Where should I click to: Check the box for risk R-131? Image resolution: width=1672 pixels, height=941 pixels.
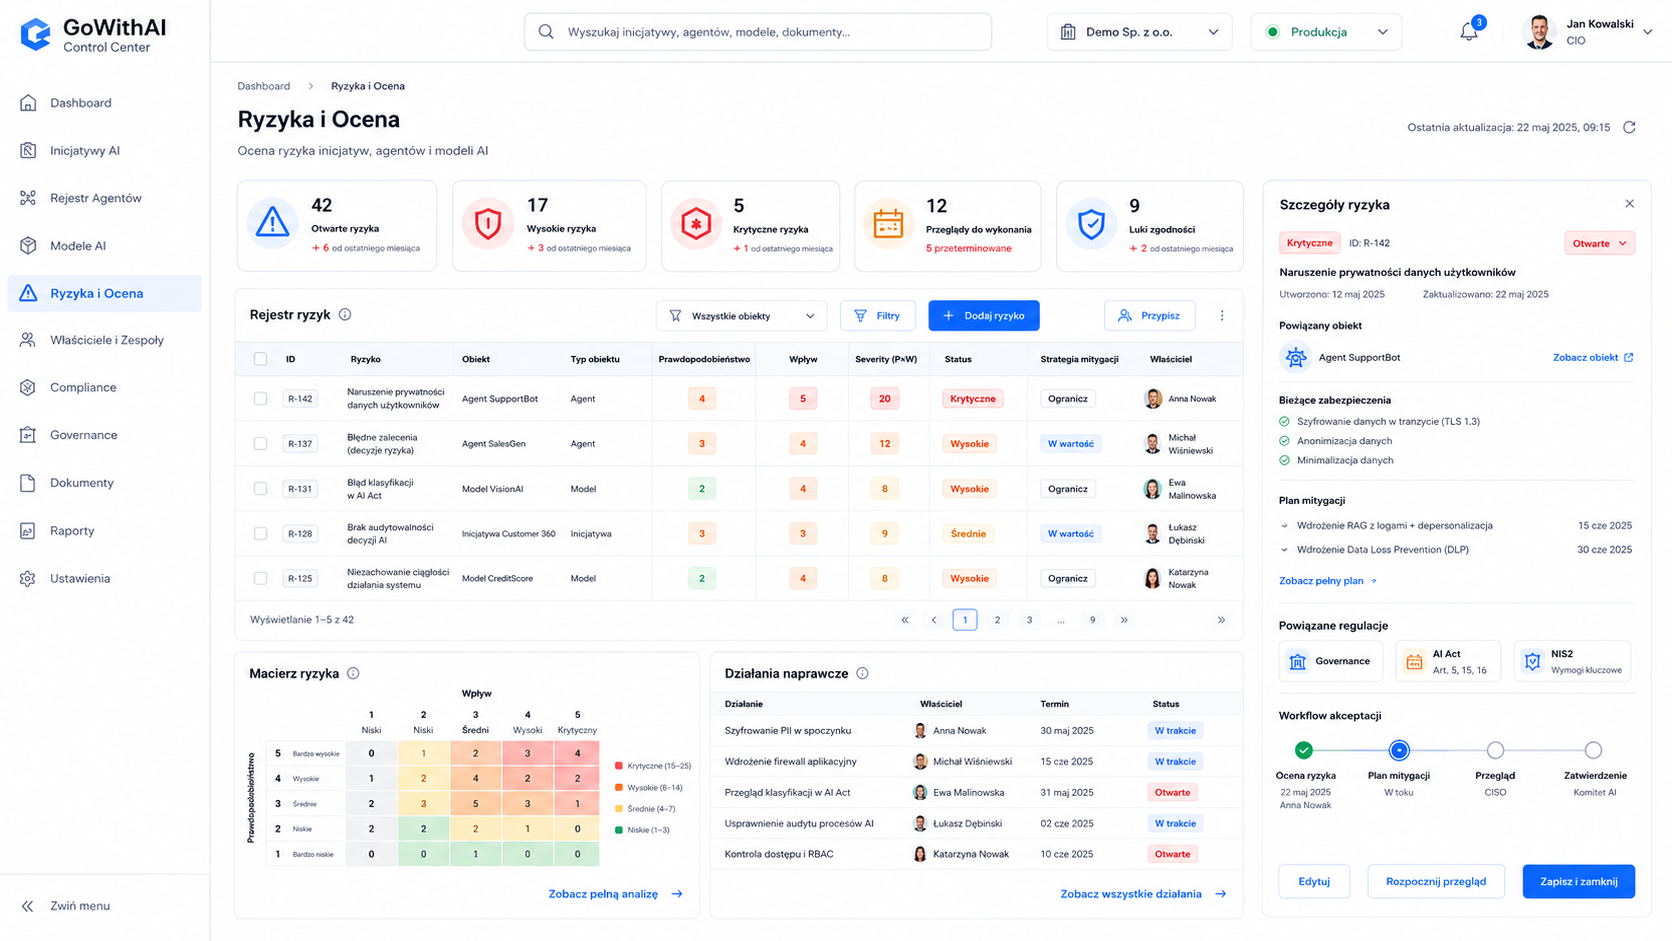pos(260,489)
